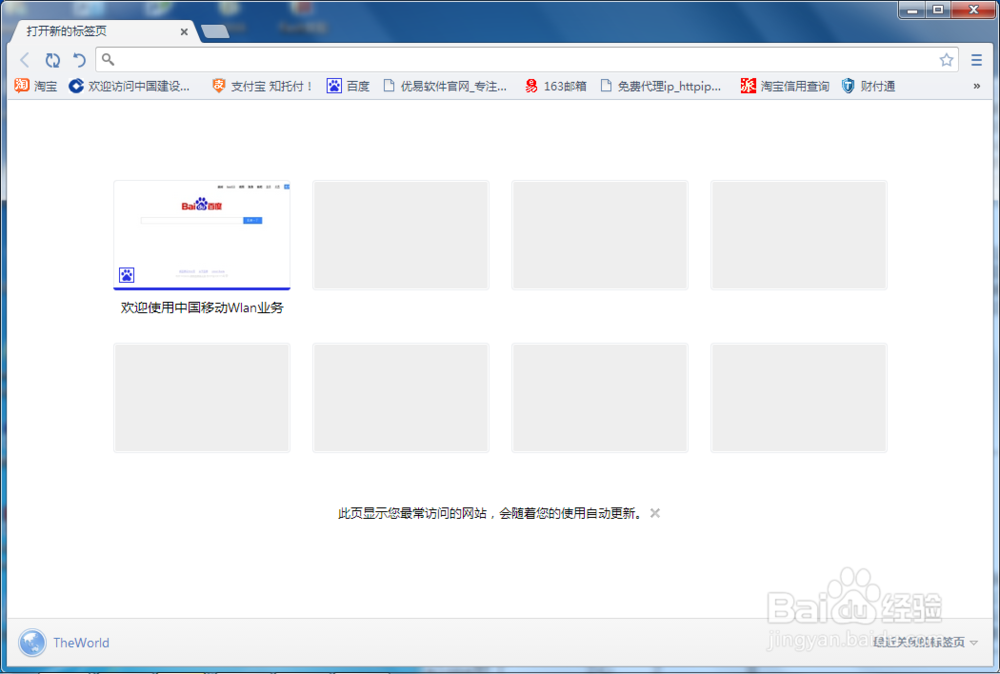Click the Taobao bookmark icon

pyautogui.click(x=22, y=85)
